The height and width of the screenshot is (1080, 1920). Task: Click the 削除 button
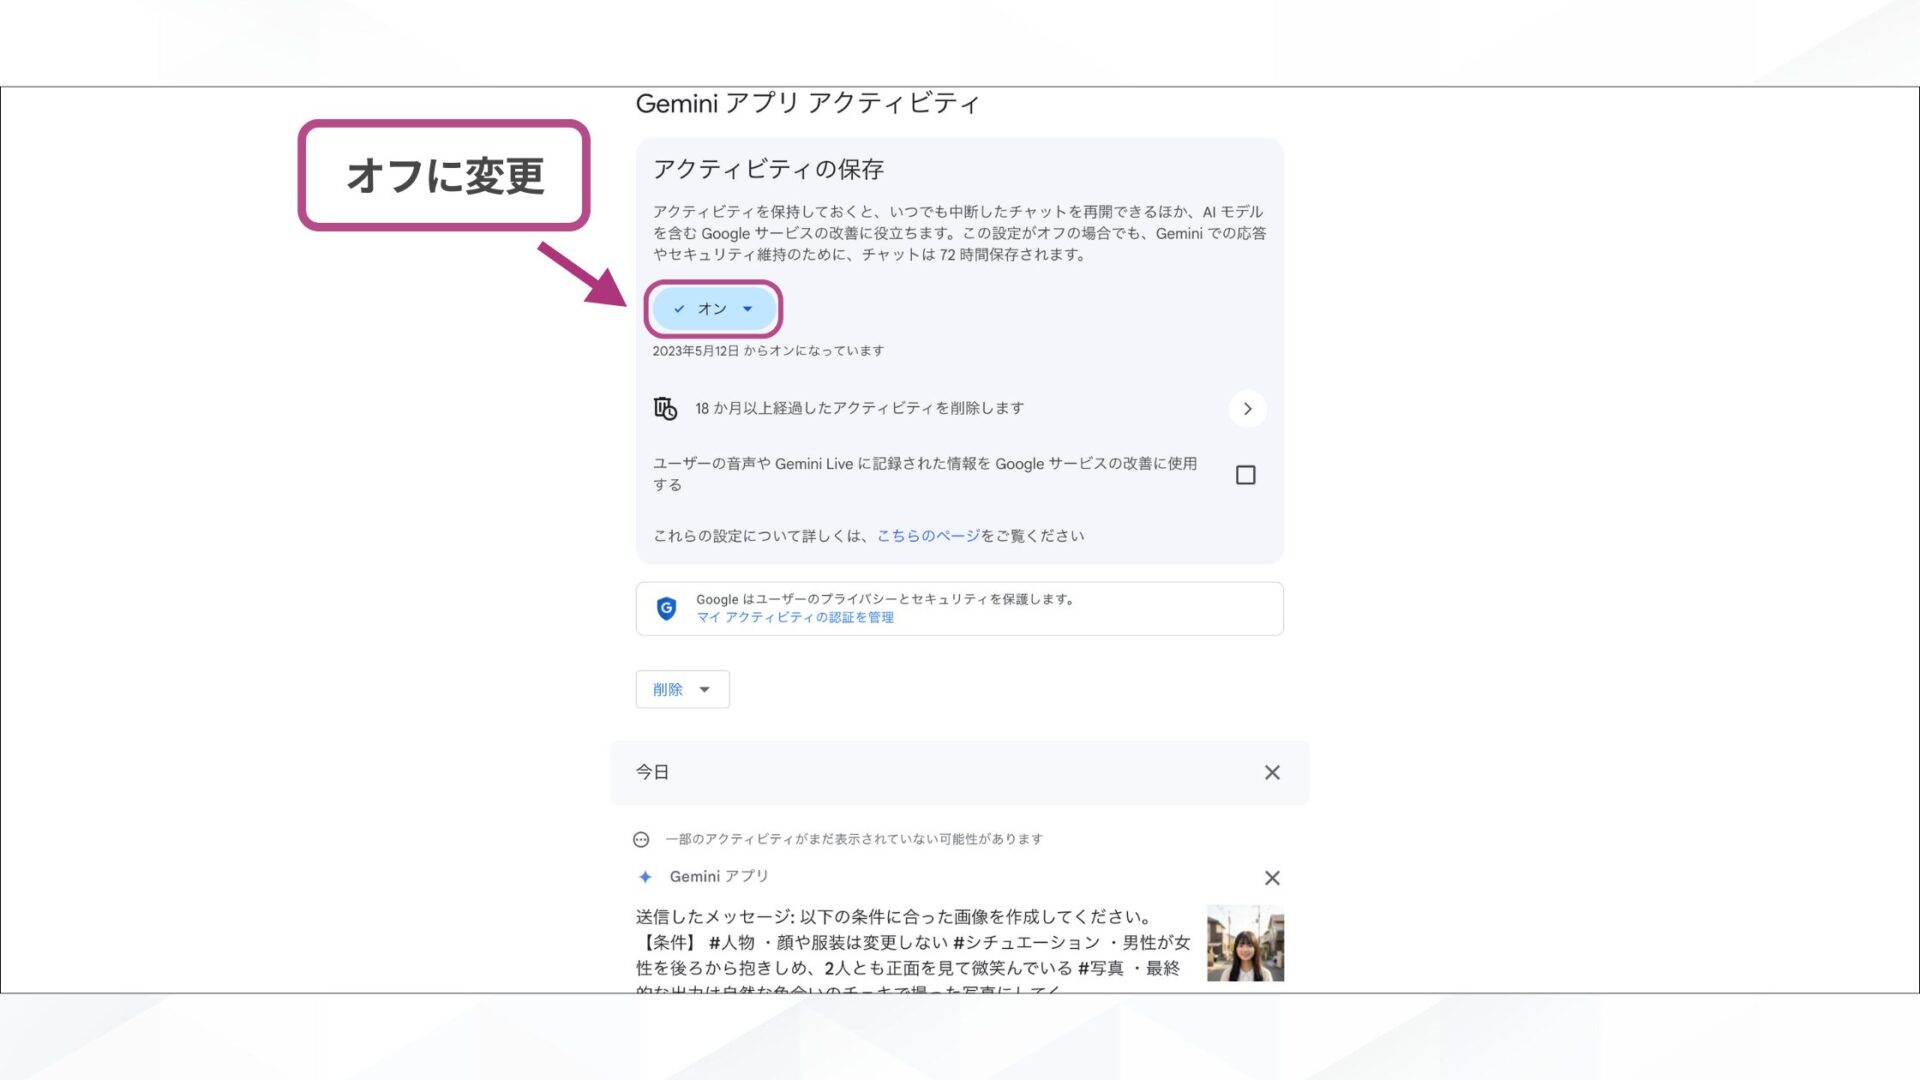coord(667,689)
